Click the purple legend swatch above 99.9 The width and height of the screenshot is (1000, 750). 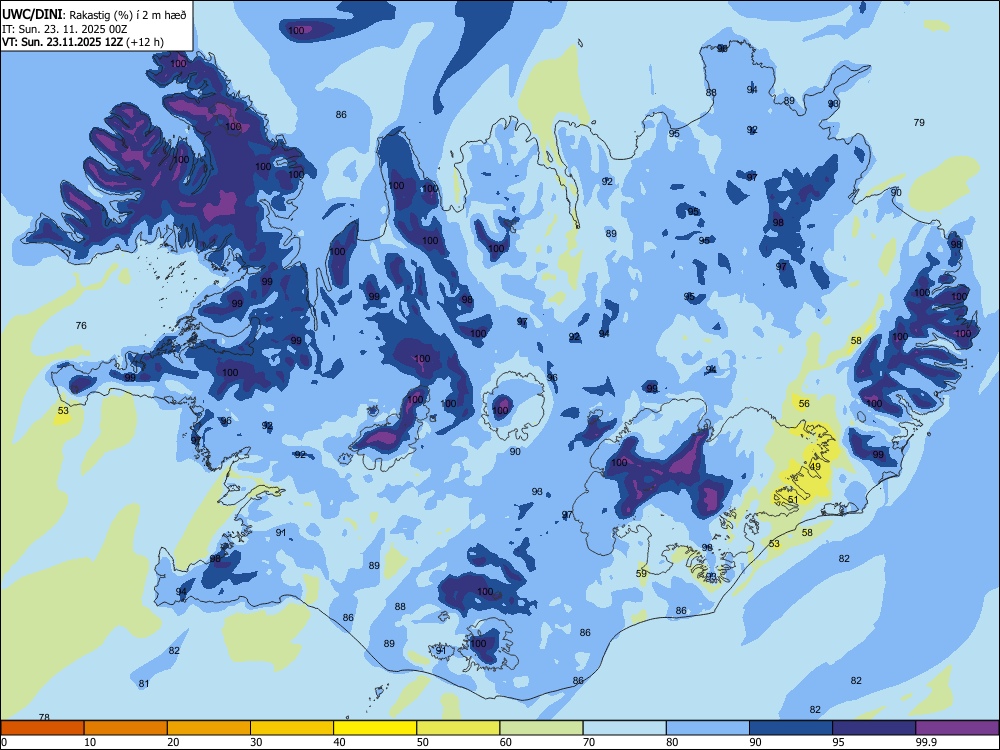point(957,728)
